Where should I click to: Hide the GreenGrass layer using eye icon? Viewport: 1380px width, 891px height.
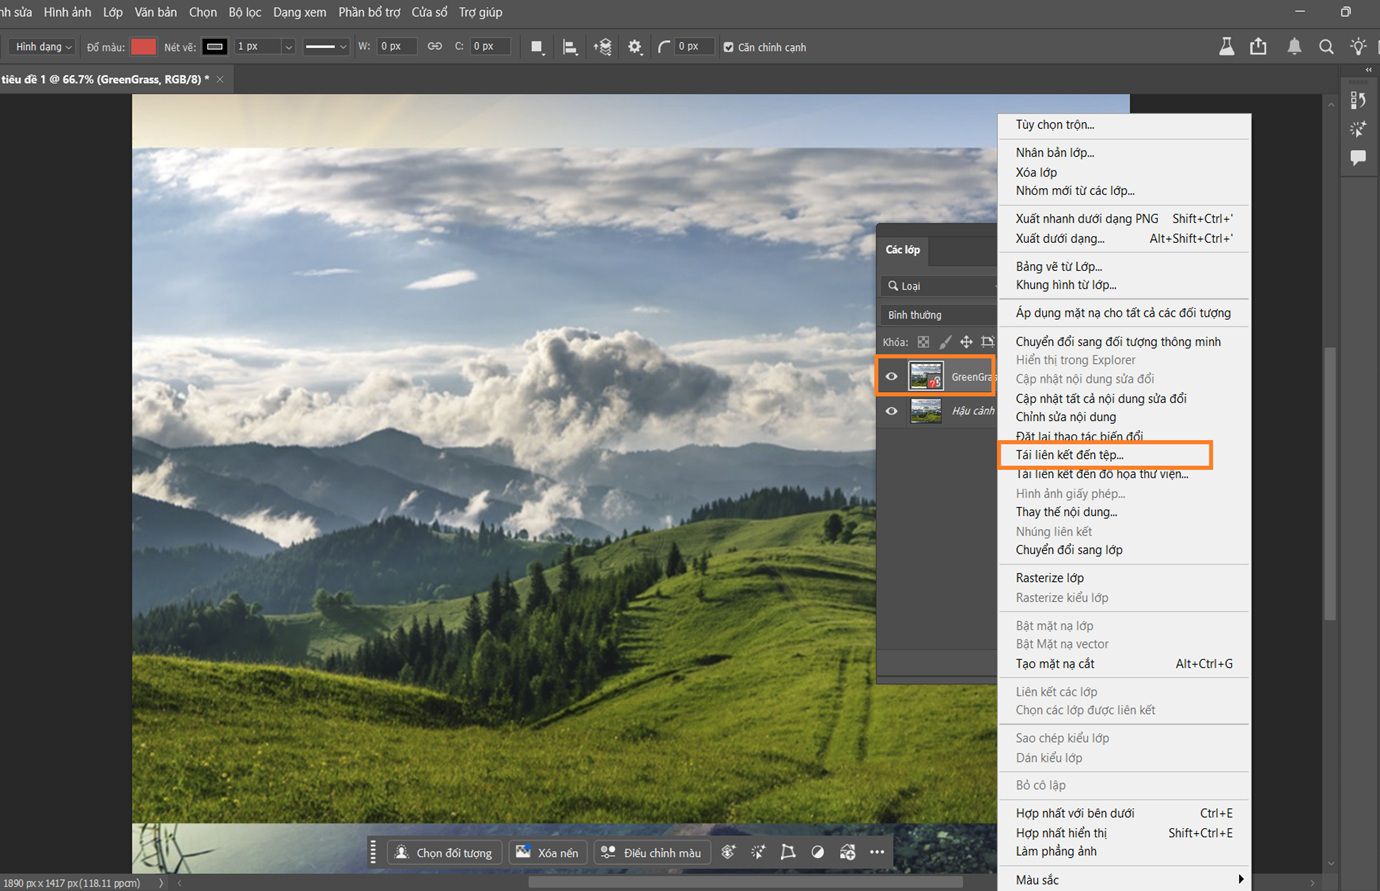point(892,377)
